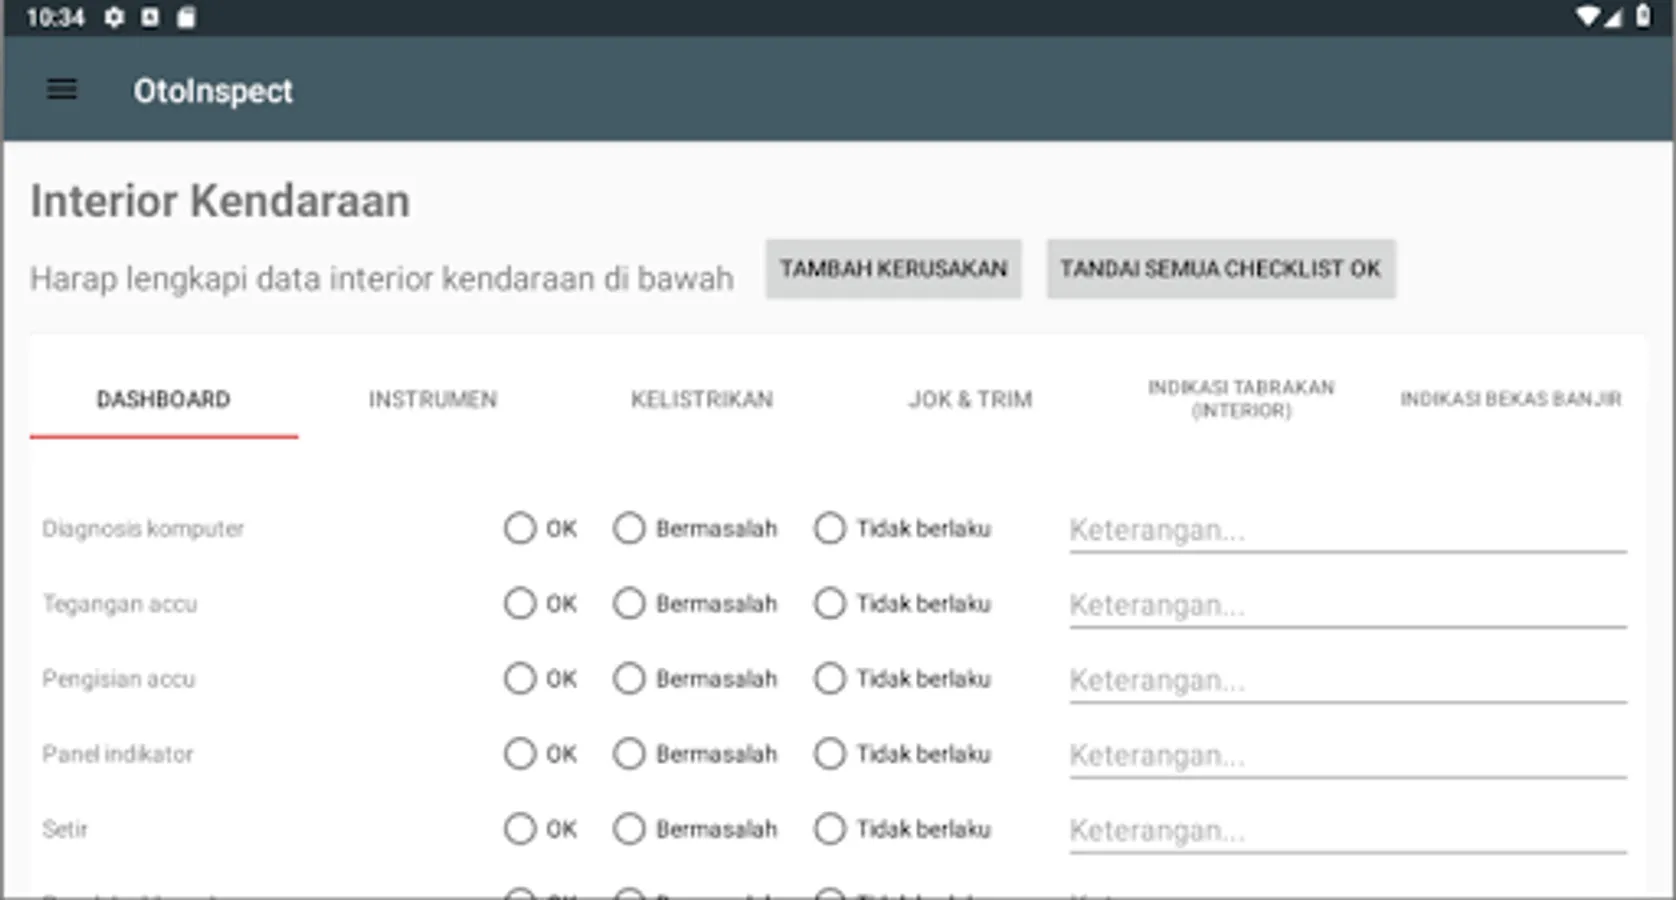Screen dimensions: 1676x900
Task: Tap the battery status icon
Action: (1643, 16)
